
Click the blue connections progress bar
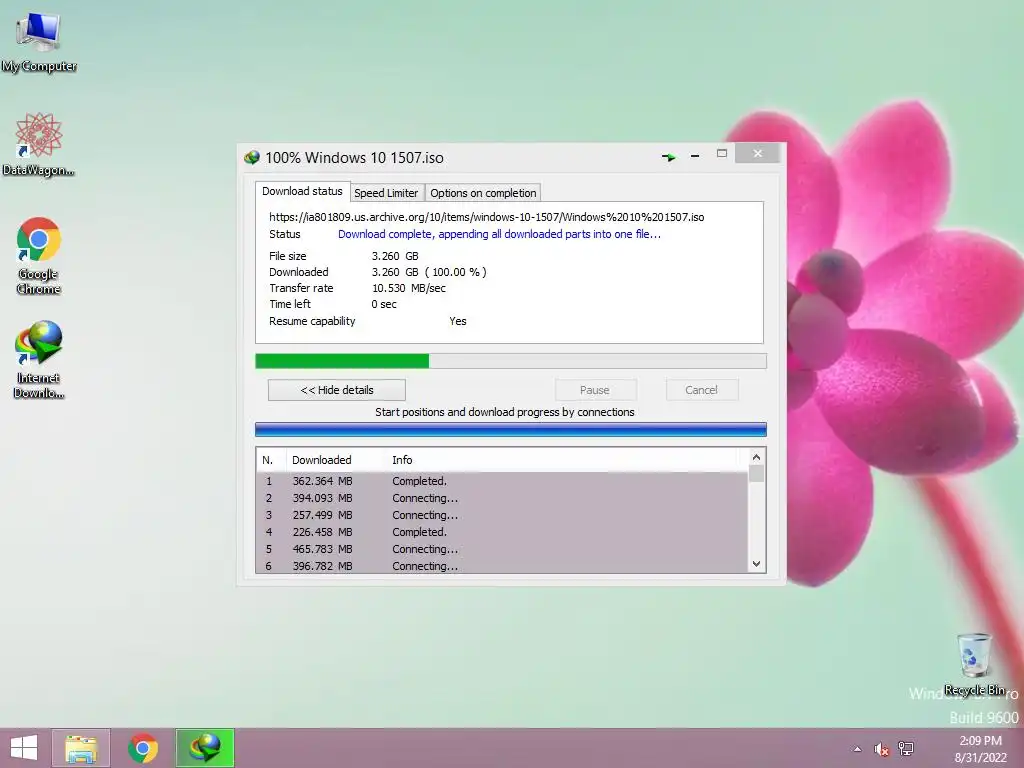point(511,429)
